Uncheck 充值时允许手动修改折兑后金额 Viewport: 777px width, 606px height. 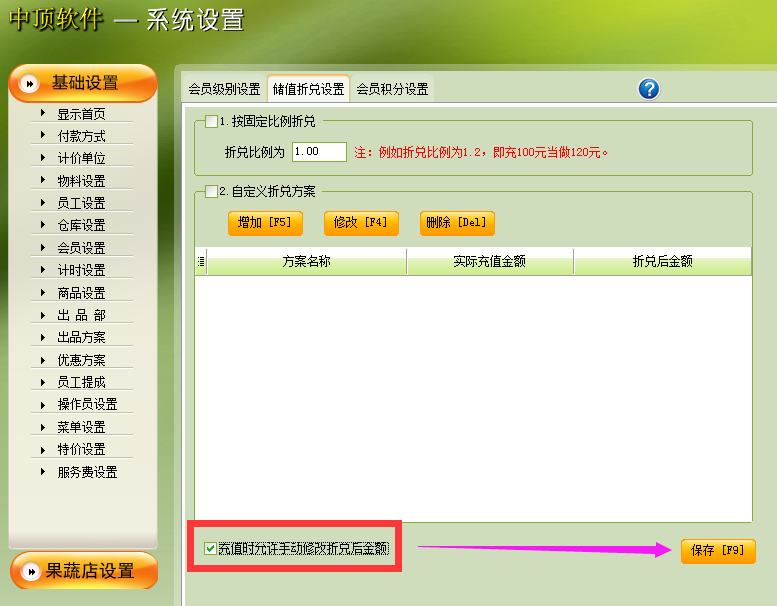click(x=210, y=549)
